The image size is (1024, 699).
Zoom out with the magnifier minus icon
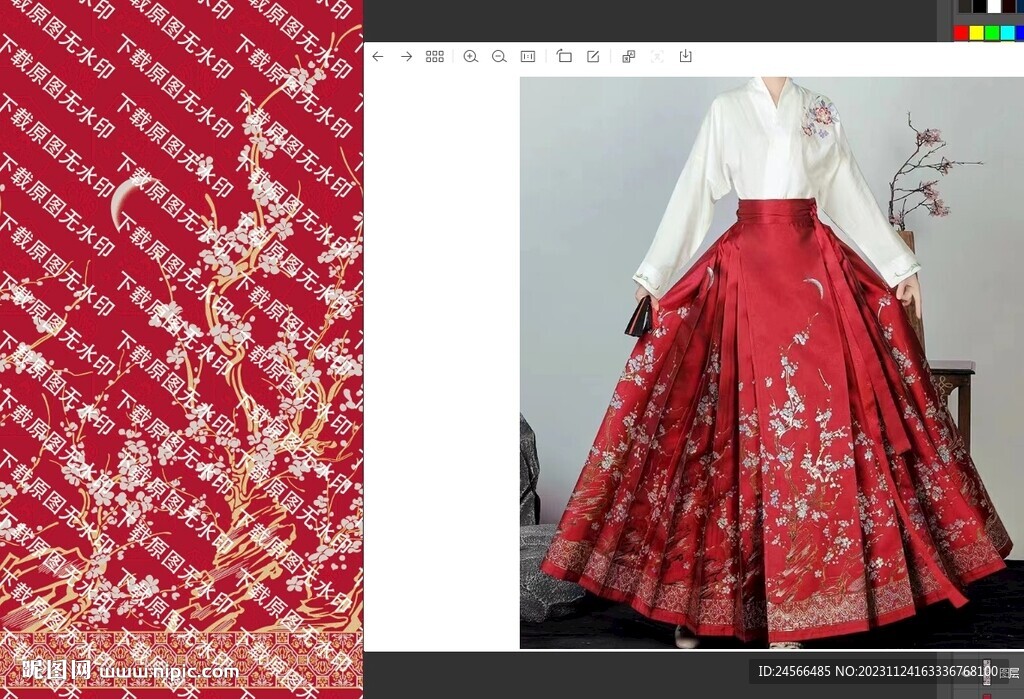click(499, 57)
